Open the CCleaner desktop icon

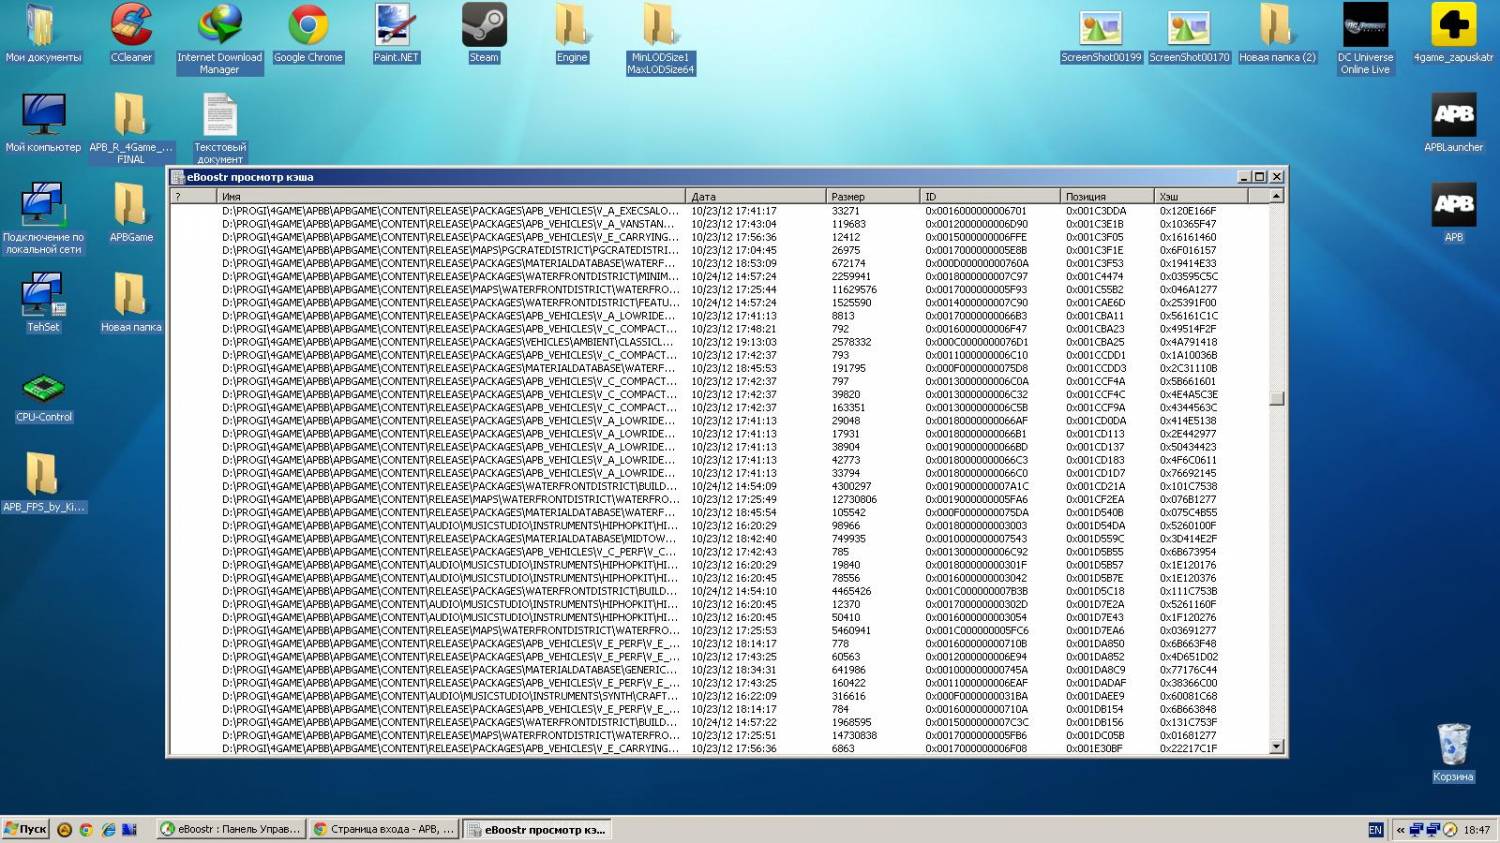pos(131,28)
